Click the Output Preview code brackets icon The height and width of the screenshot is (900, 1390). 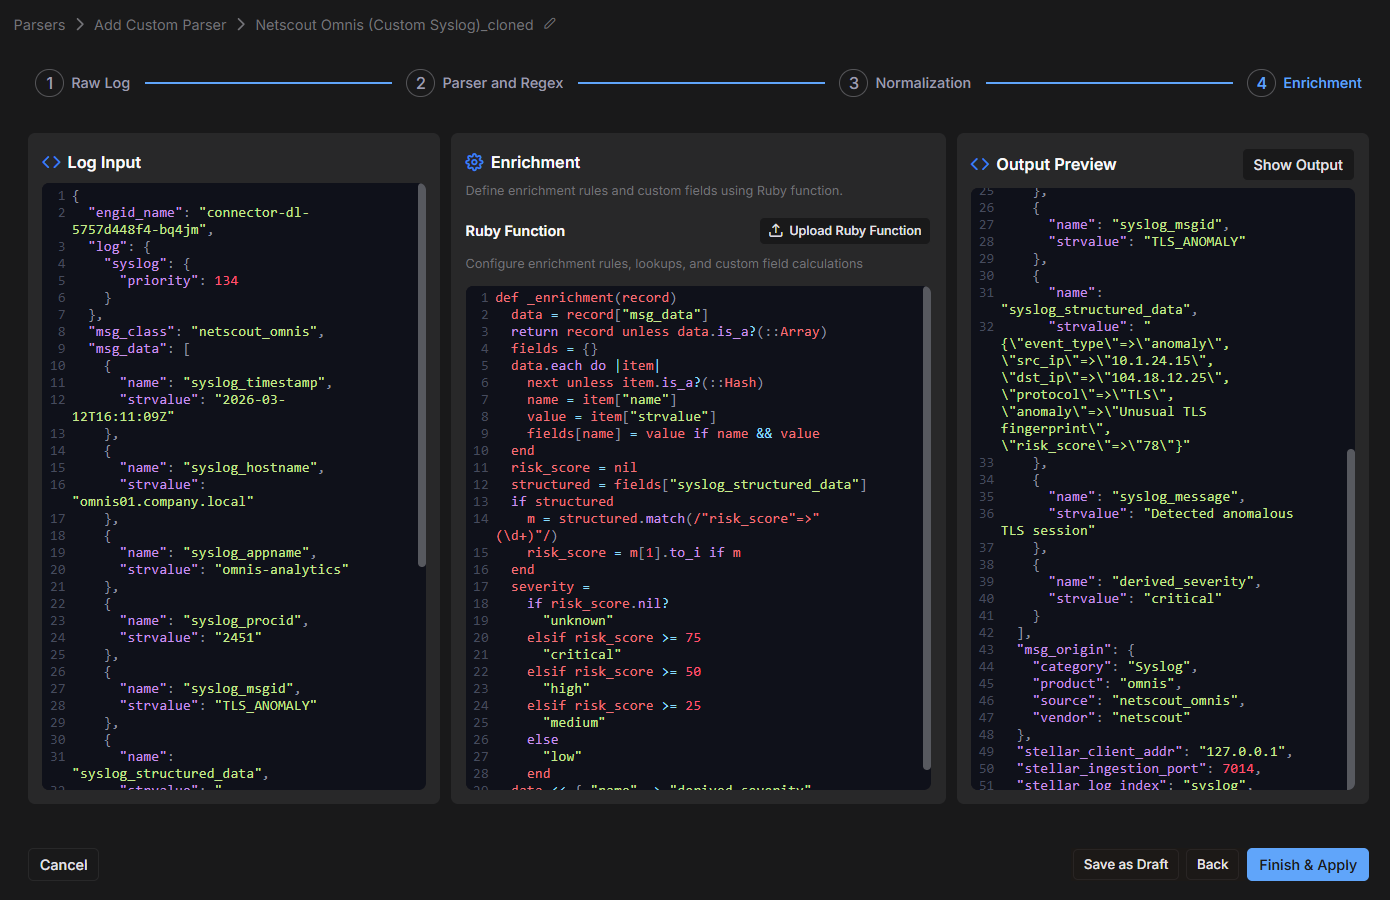tap(980, 164)
